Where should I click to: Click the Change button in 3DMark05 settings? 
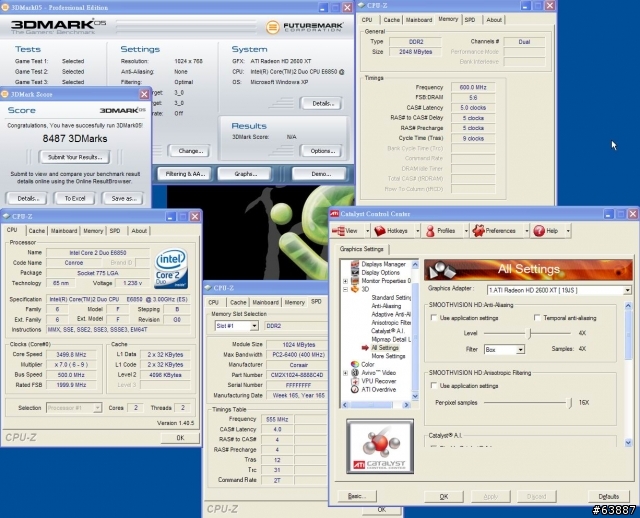189,151
